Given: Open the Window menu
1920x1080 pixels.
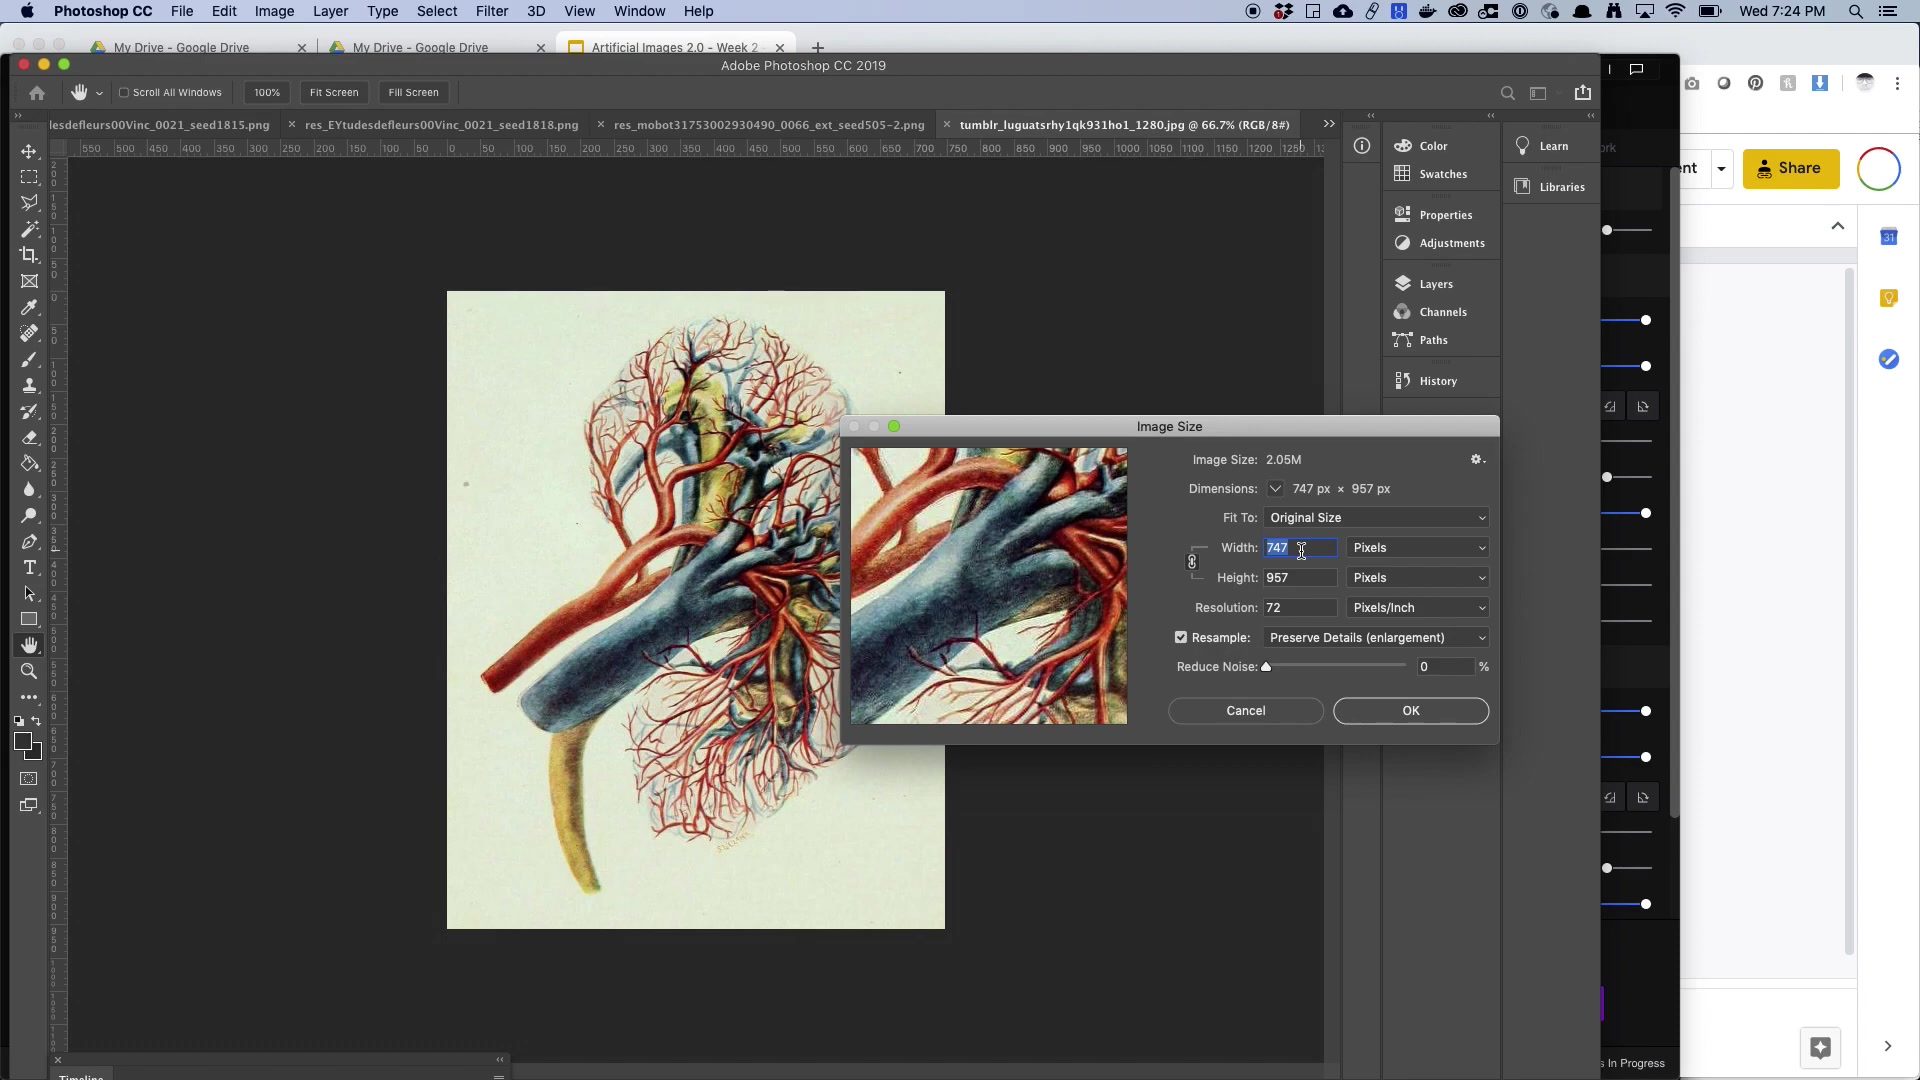Looking at the screenshot, I should tap(639, 11).
